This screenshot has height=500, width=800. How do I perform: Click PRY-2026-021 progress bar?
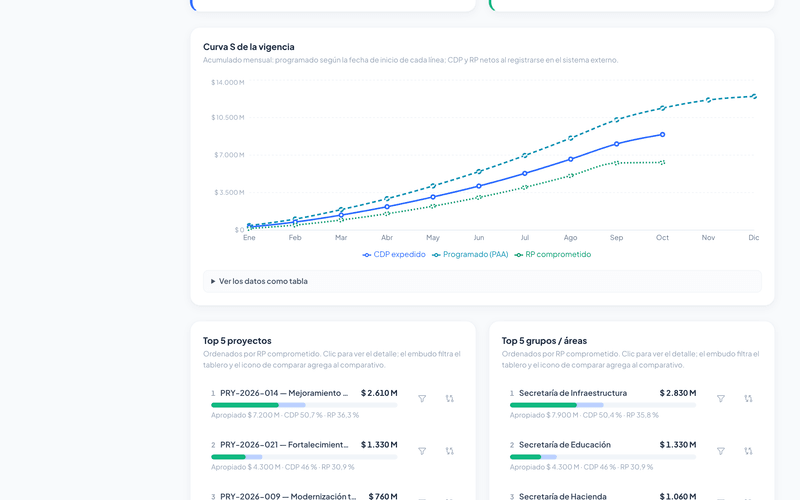coord(304,457)
